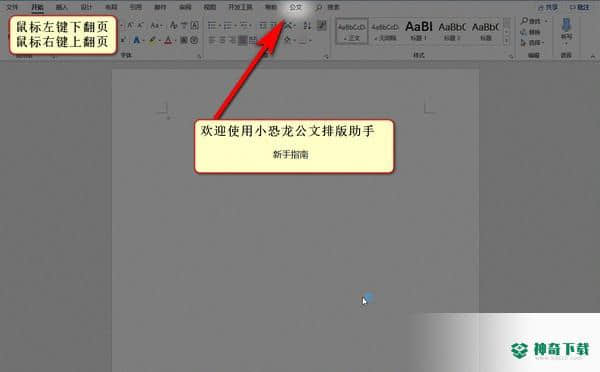Screen dimensions: 600x372
Task: Click the clear formatting icon
Action: coord(174,26)
